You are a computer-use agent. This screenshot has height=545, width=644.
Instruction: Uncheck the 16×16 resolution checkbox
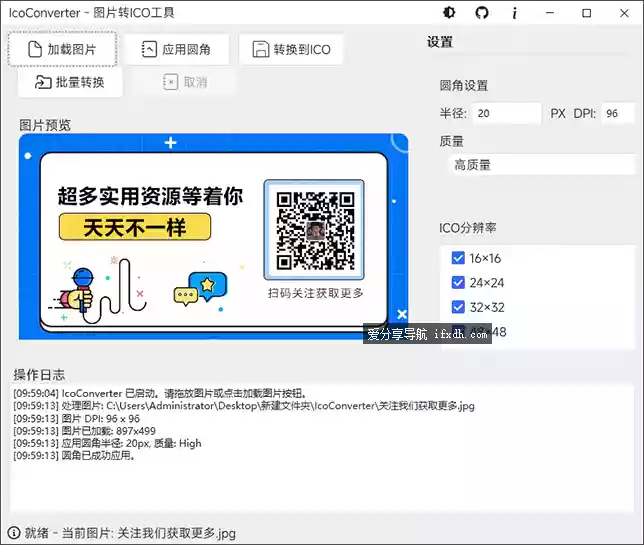(x=458, y=258)
